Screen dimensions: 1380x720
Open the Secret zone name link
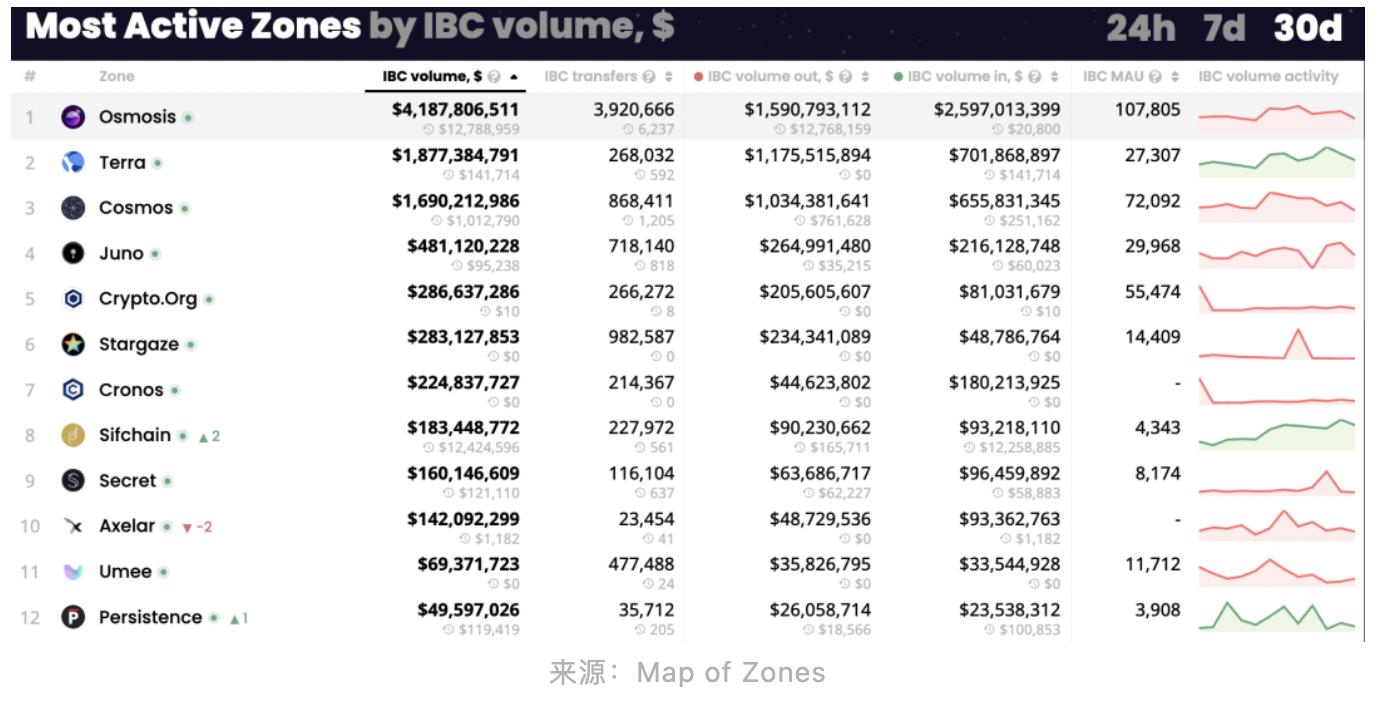point(127,481)
